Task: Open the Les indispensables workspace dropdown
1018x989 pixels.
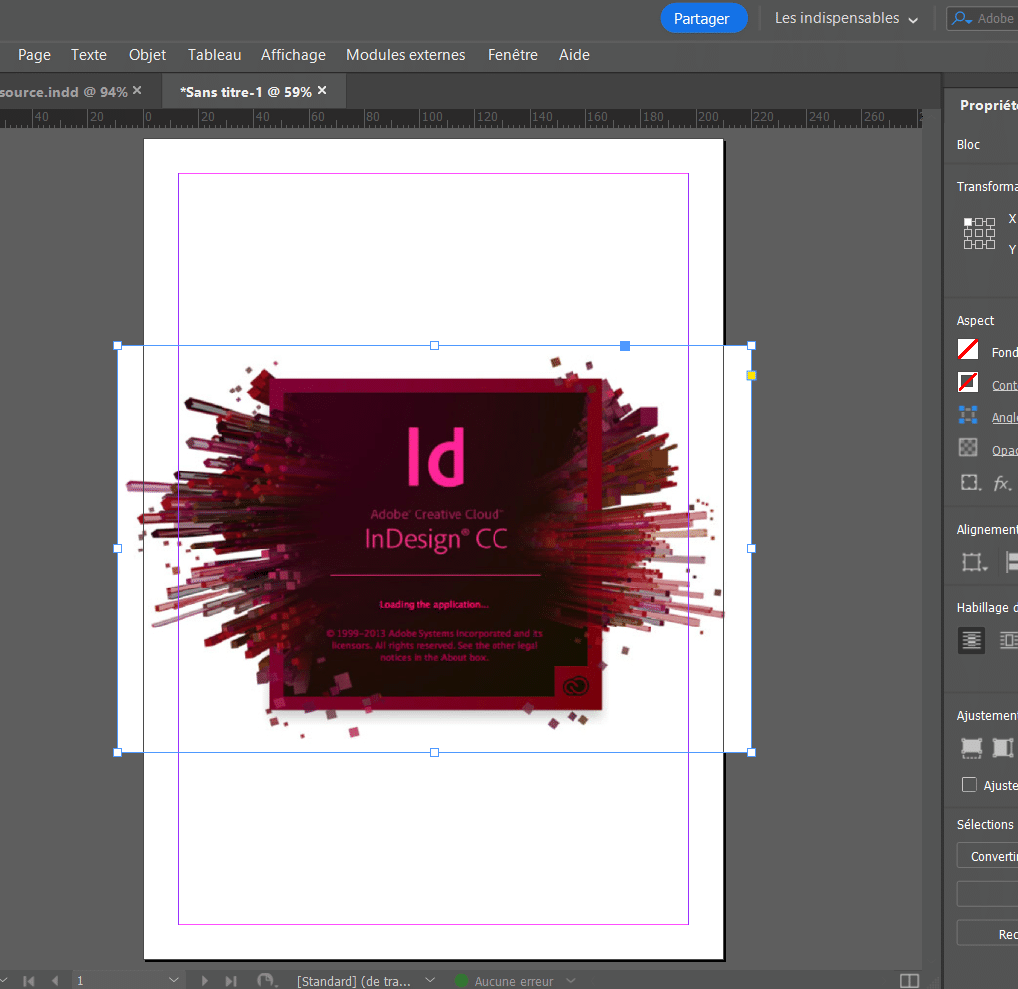Action: (846, 19)
